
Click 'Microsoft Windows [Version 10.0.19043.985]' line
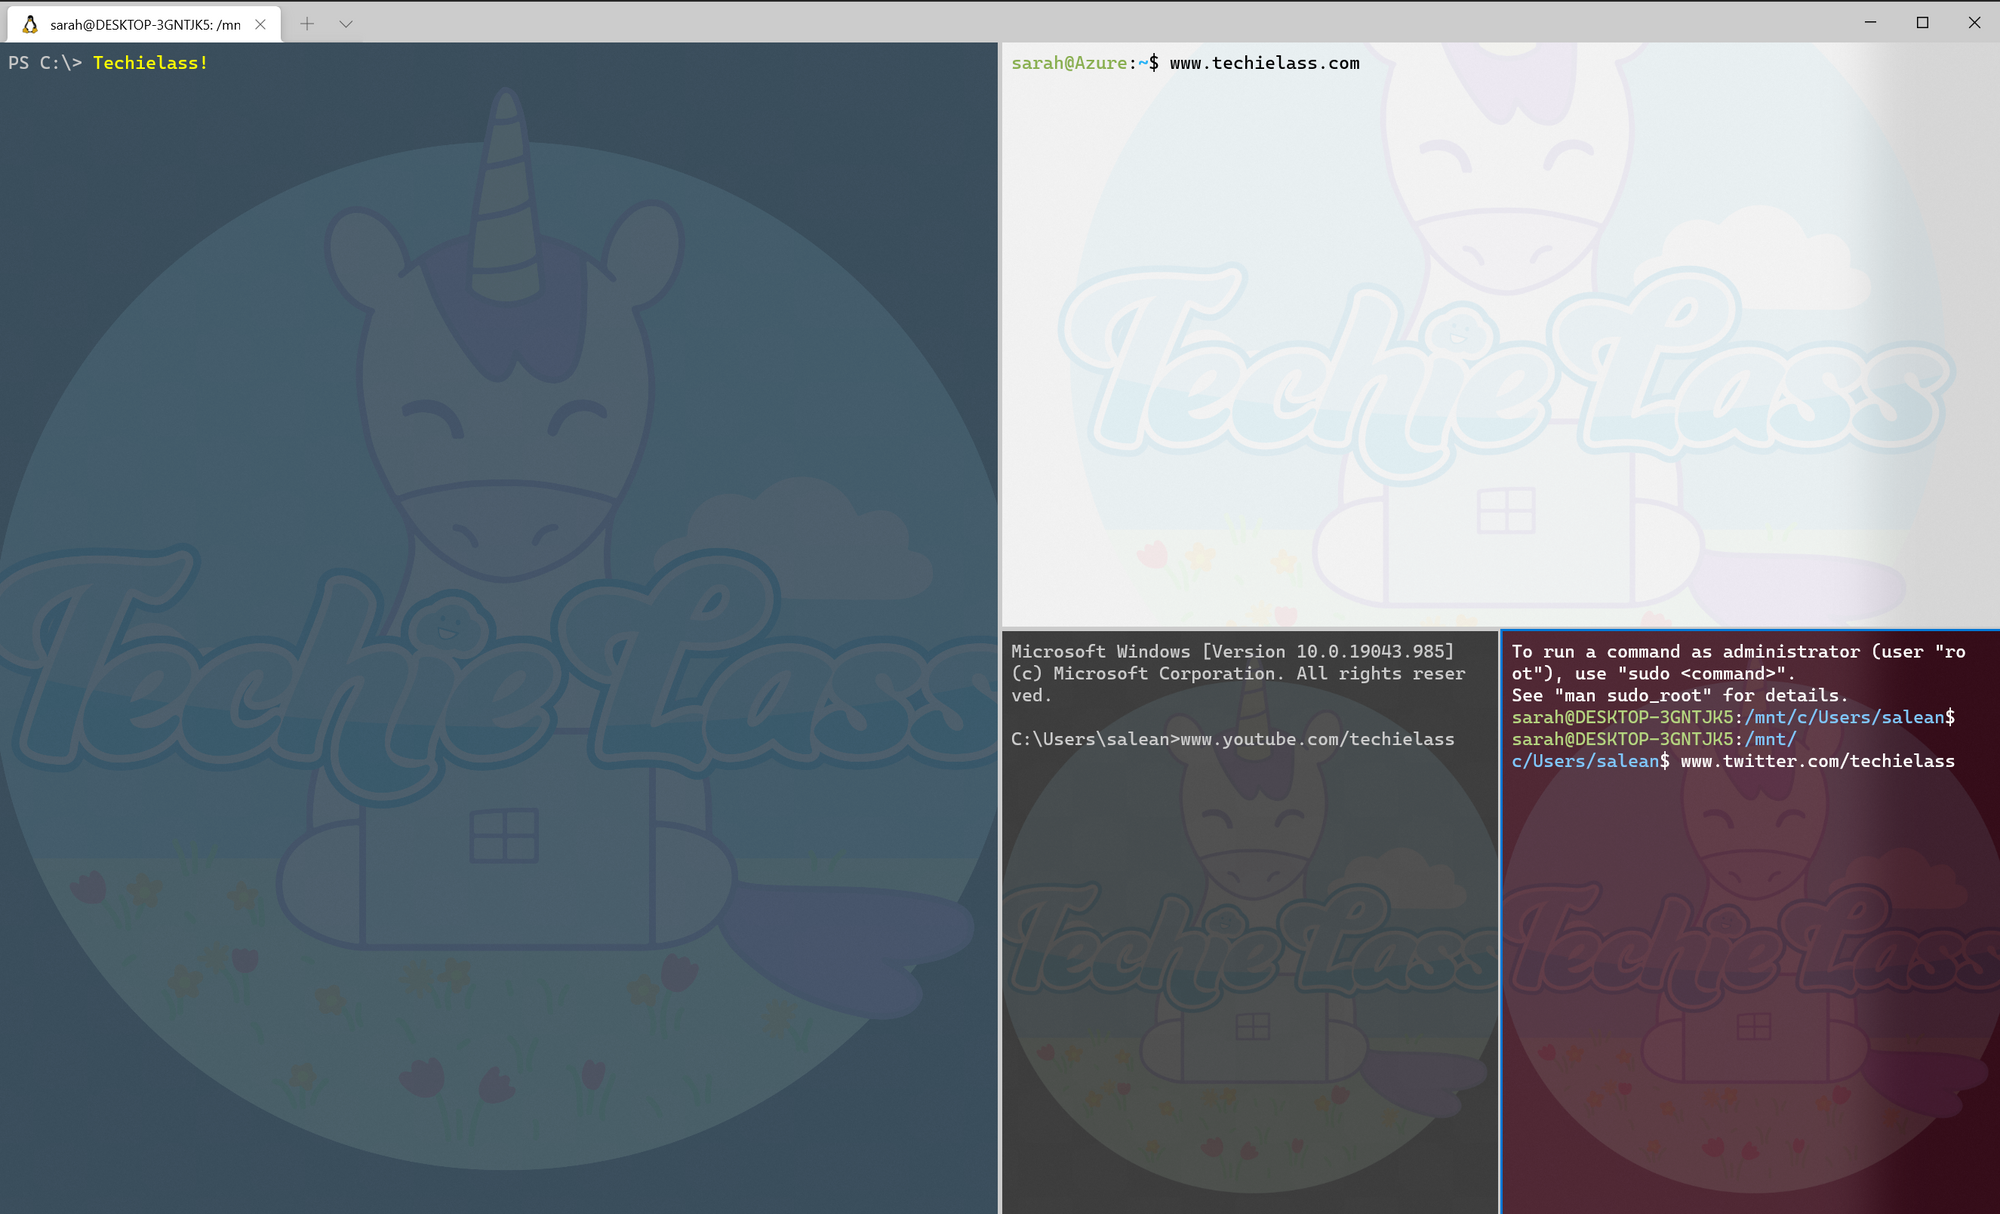click(1232, 652)
